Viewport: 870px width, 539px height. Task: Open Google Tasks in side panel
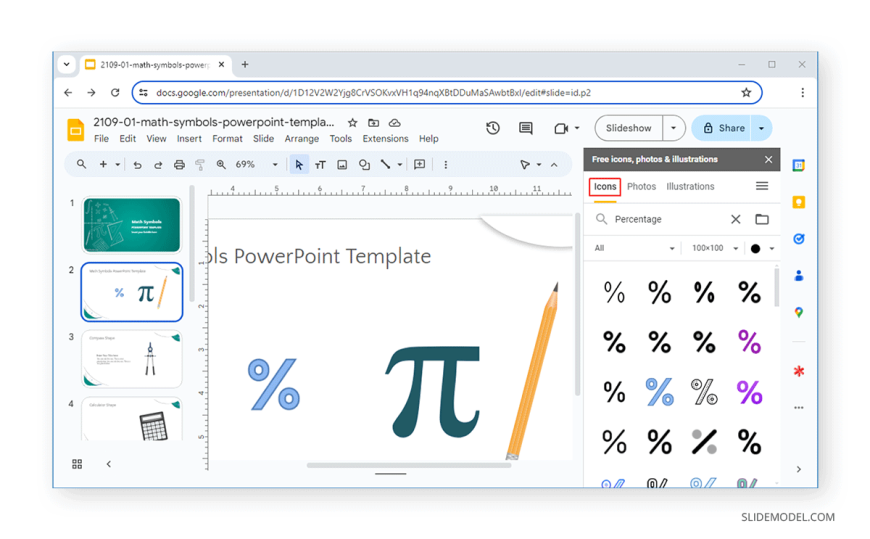(798, 239)
